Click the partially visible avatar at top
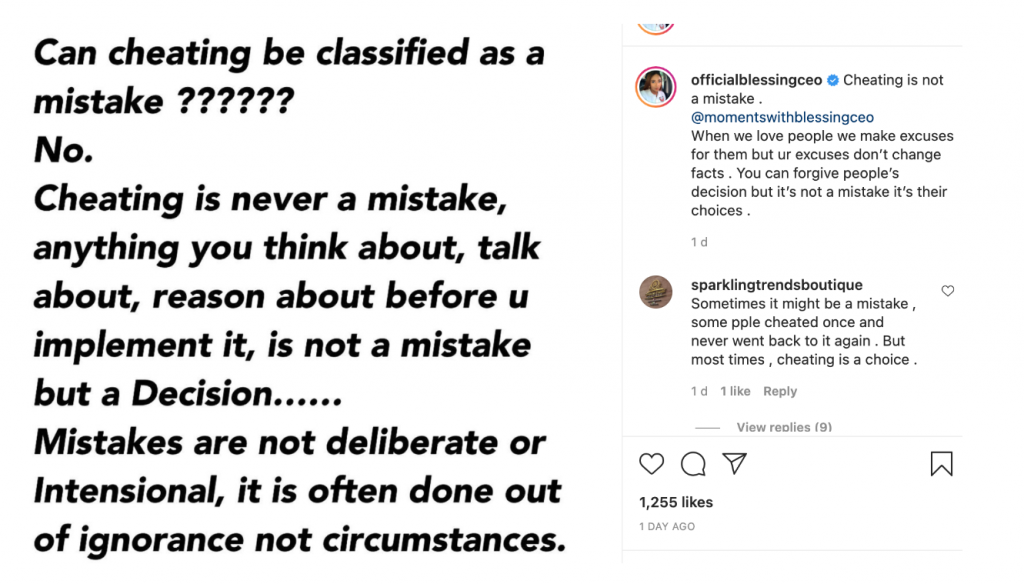The image size is (1024, 584). click(x=656, y=27)
